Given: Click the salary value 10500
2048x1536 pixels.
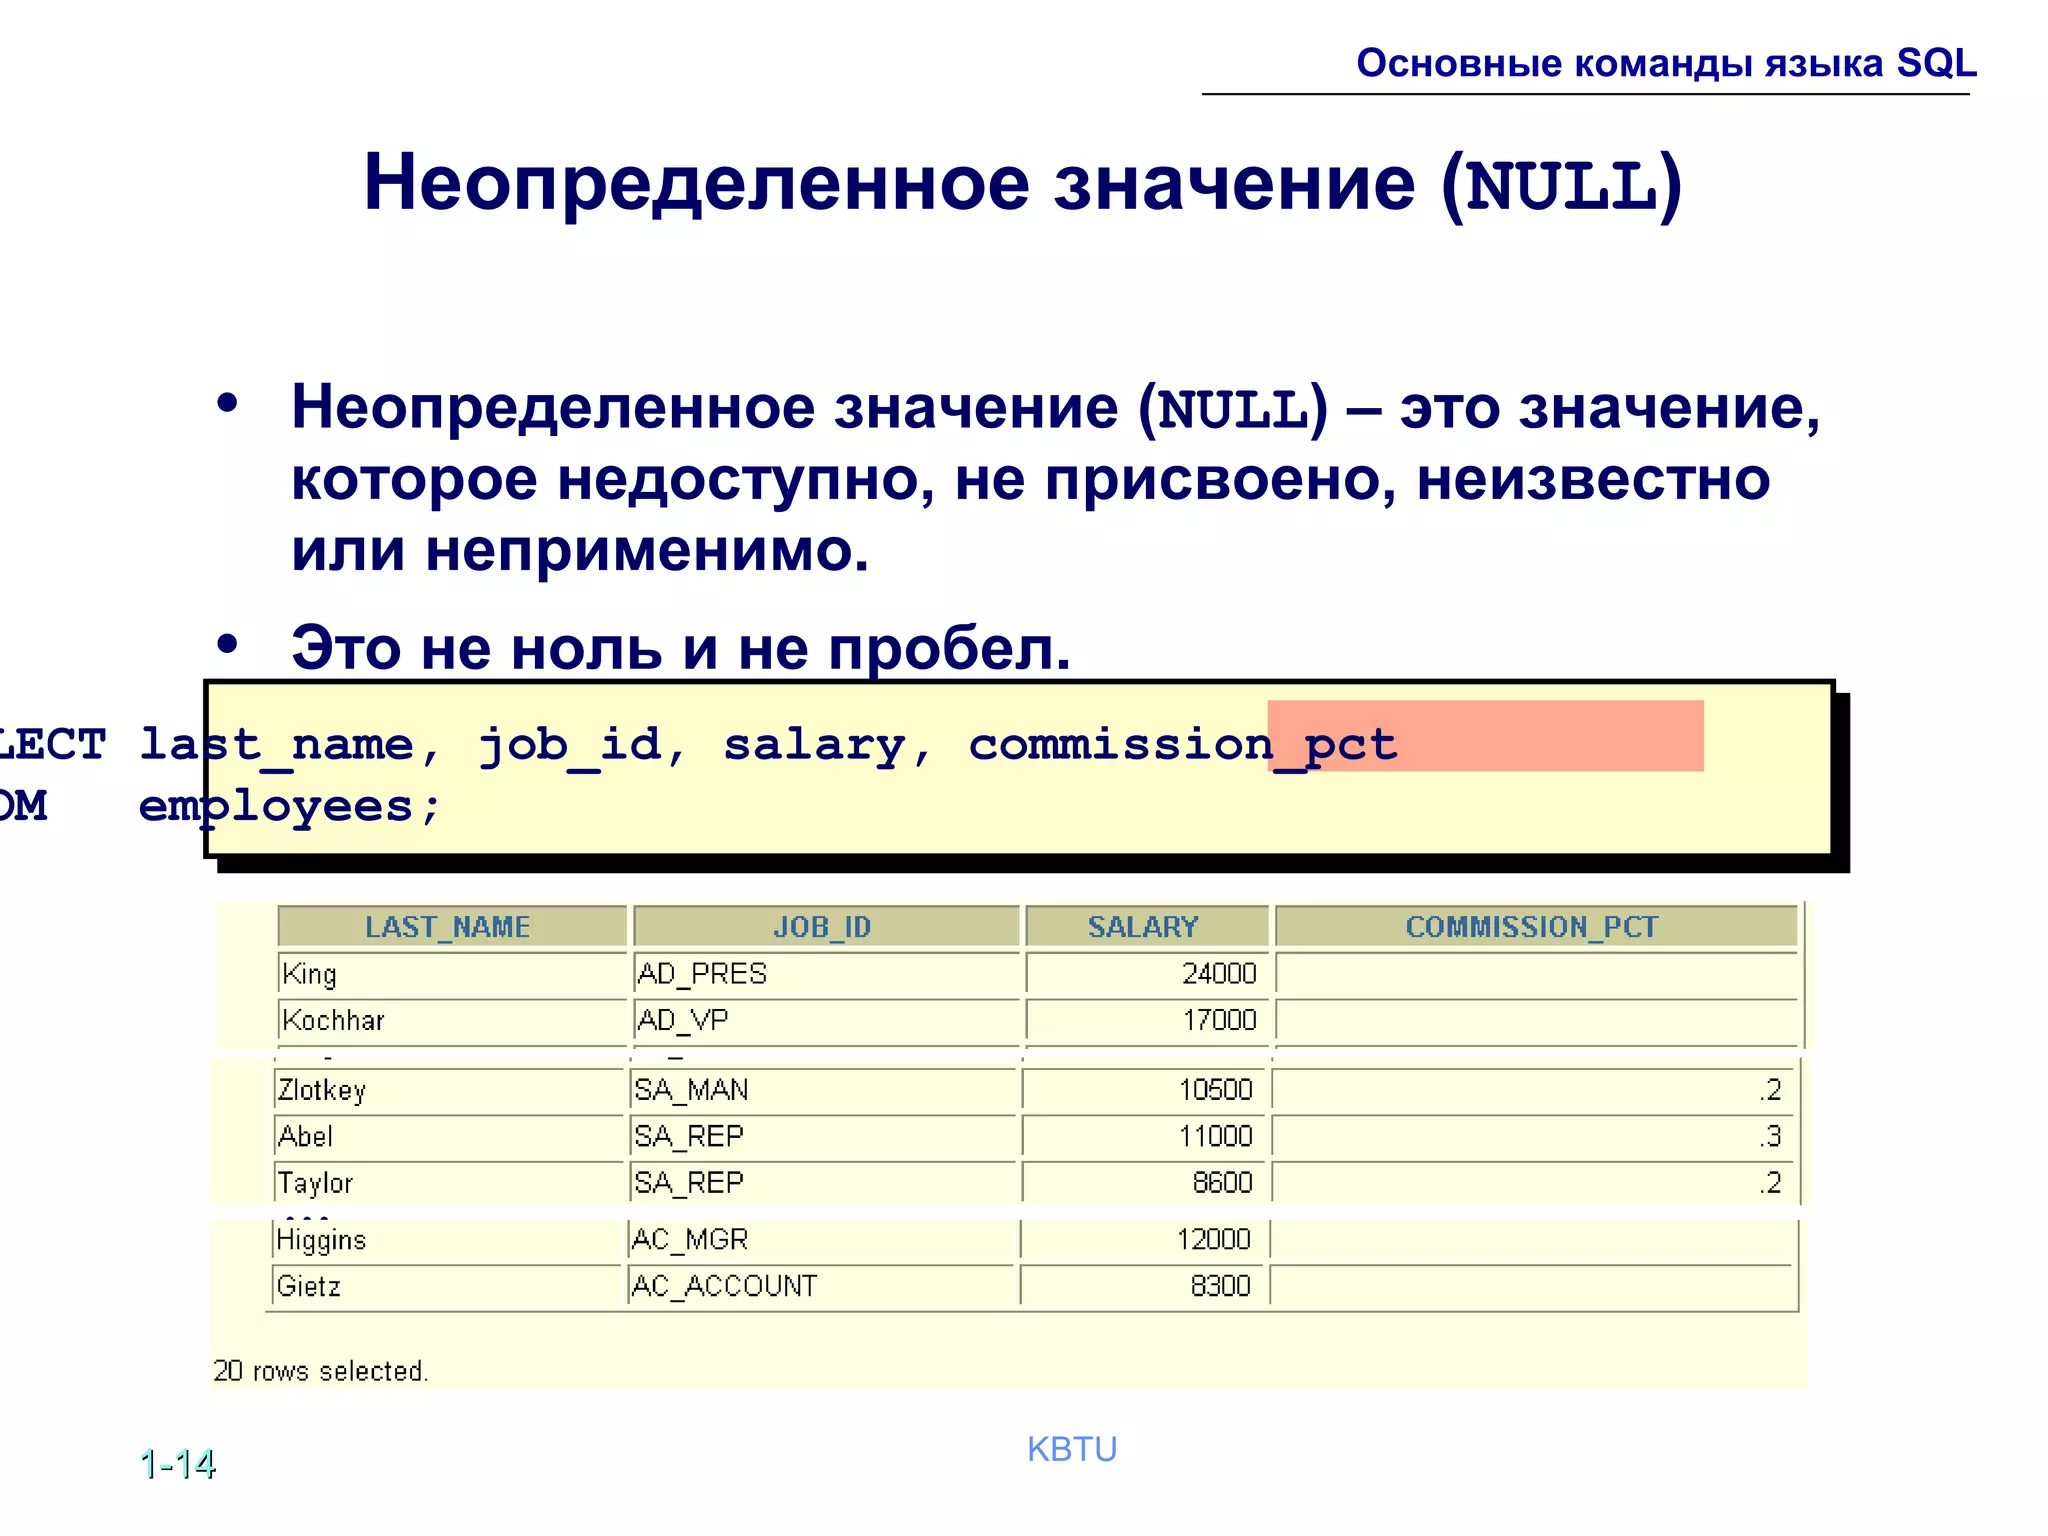Looking at the screenshot, I should [1215, 1089].
